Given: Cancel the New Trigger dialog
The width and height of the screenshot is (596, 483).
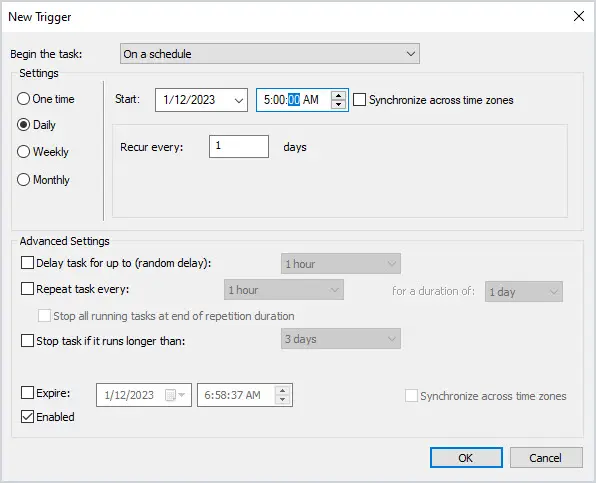Looking at the screenshot, I should pyautogui.click(x=546, y=458).
